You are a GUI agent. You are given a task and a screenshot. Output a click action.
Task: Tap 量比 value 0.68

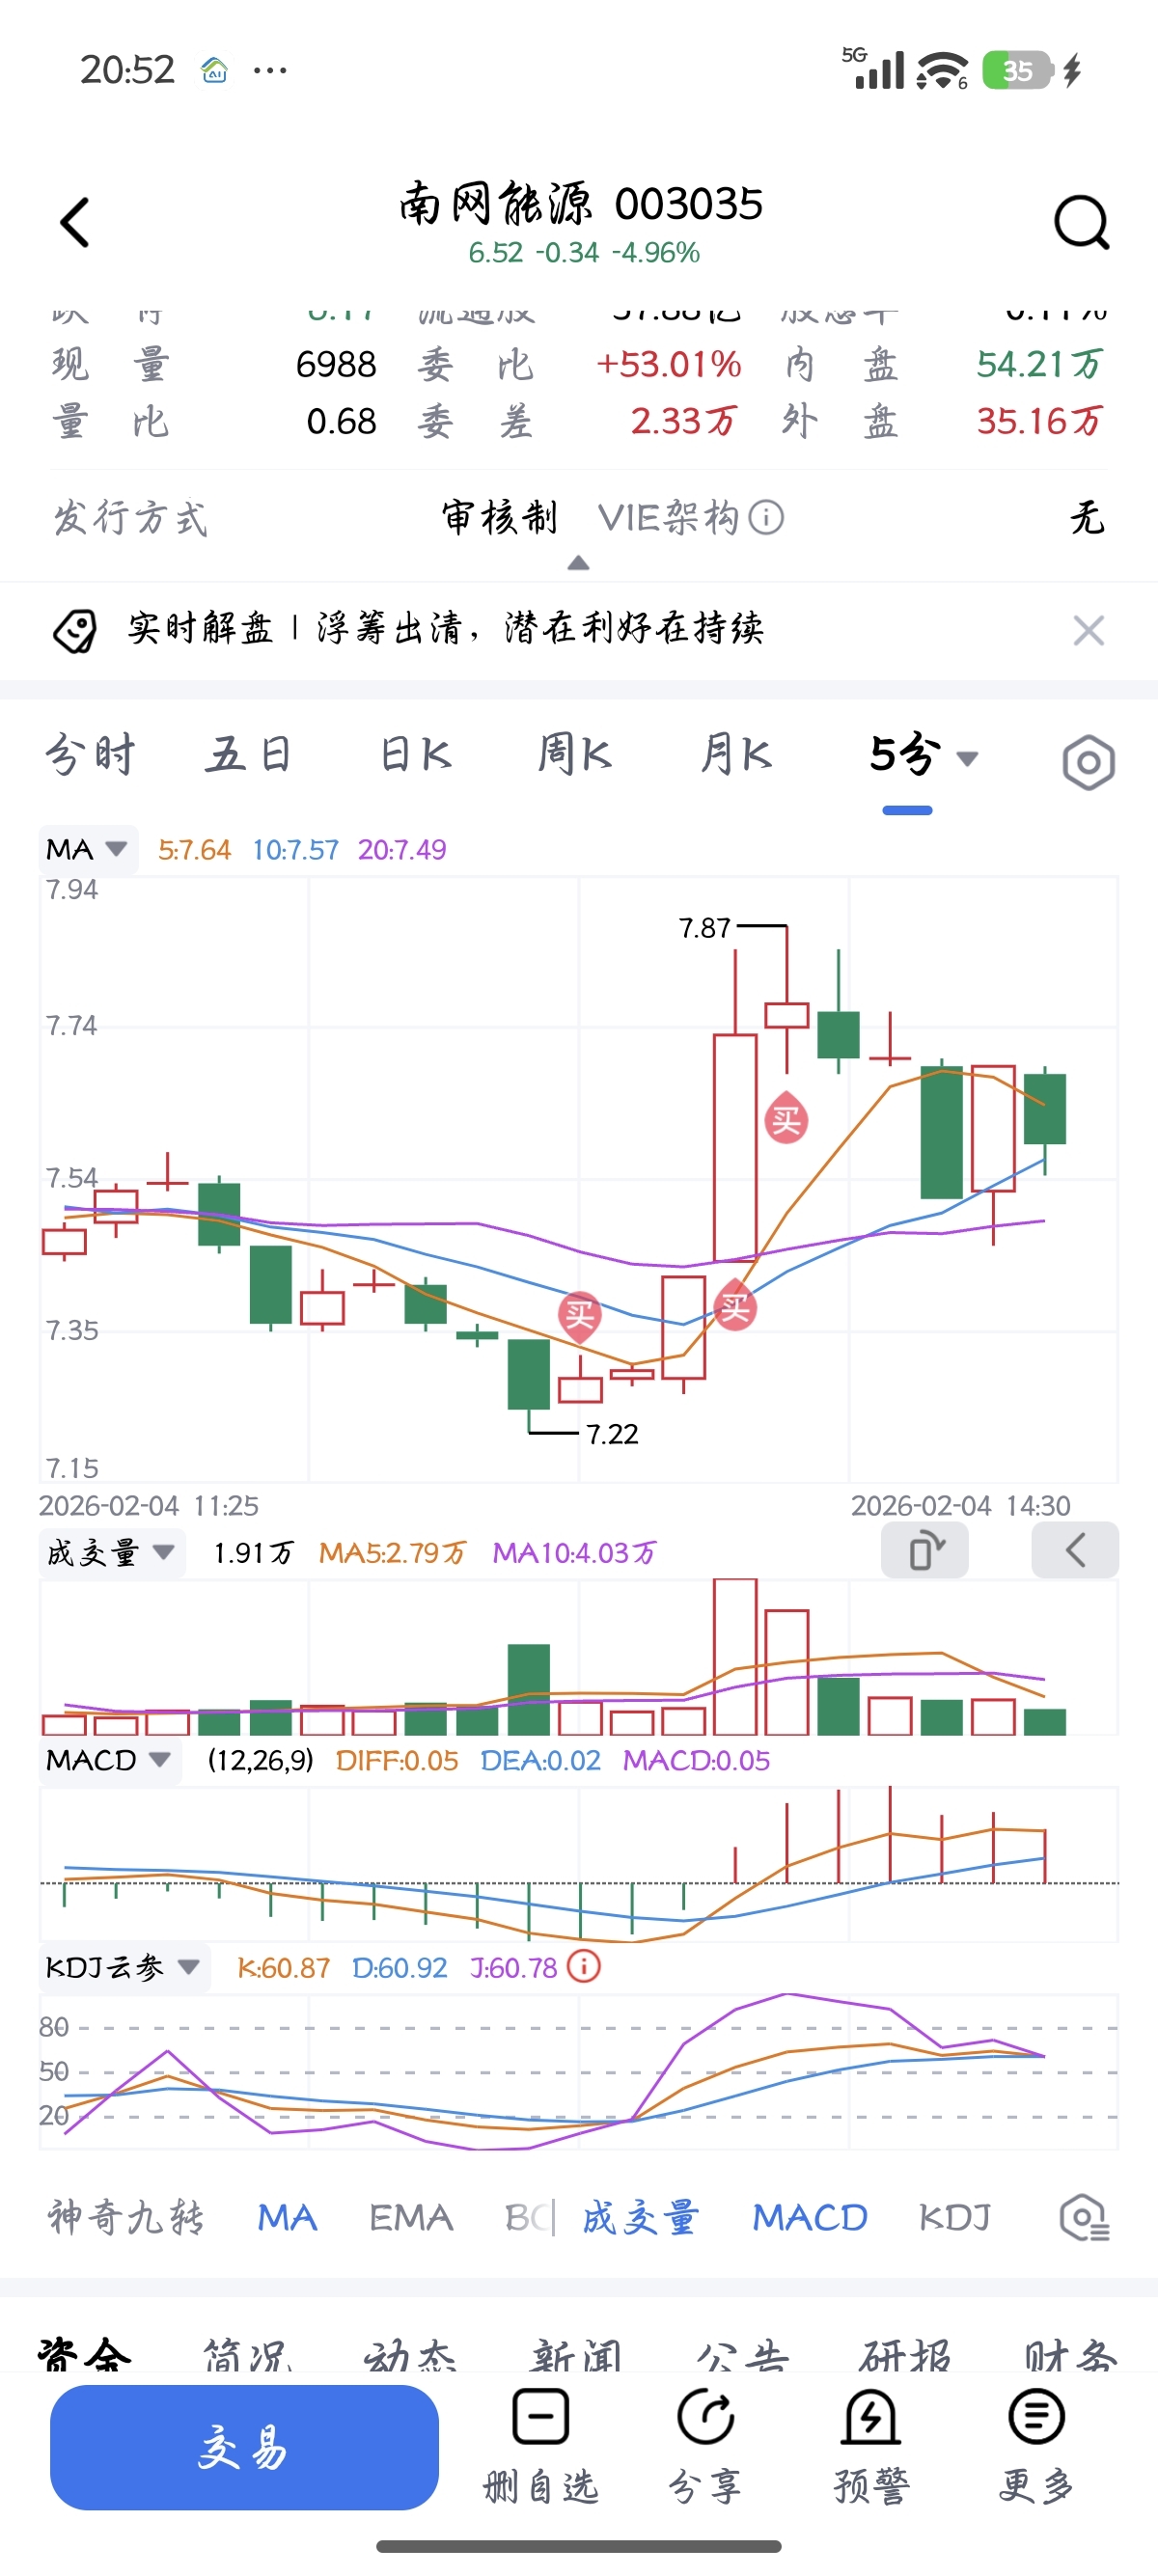tap(341, 422)
